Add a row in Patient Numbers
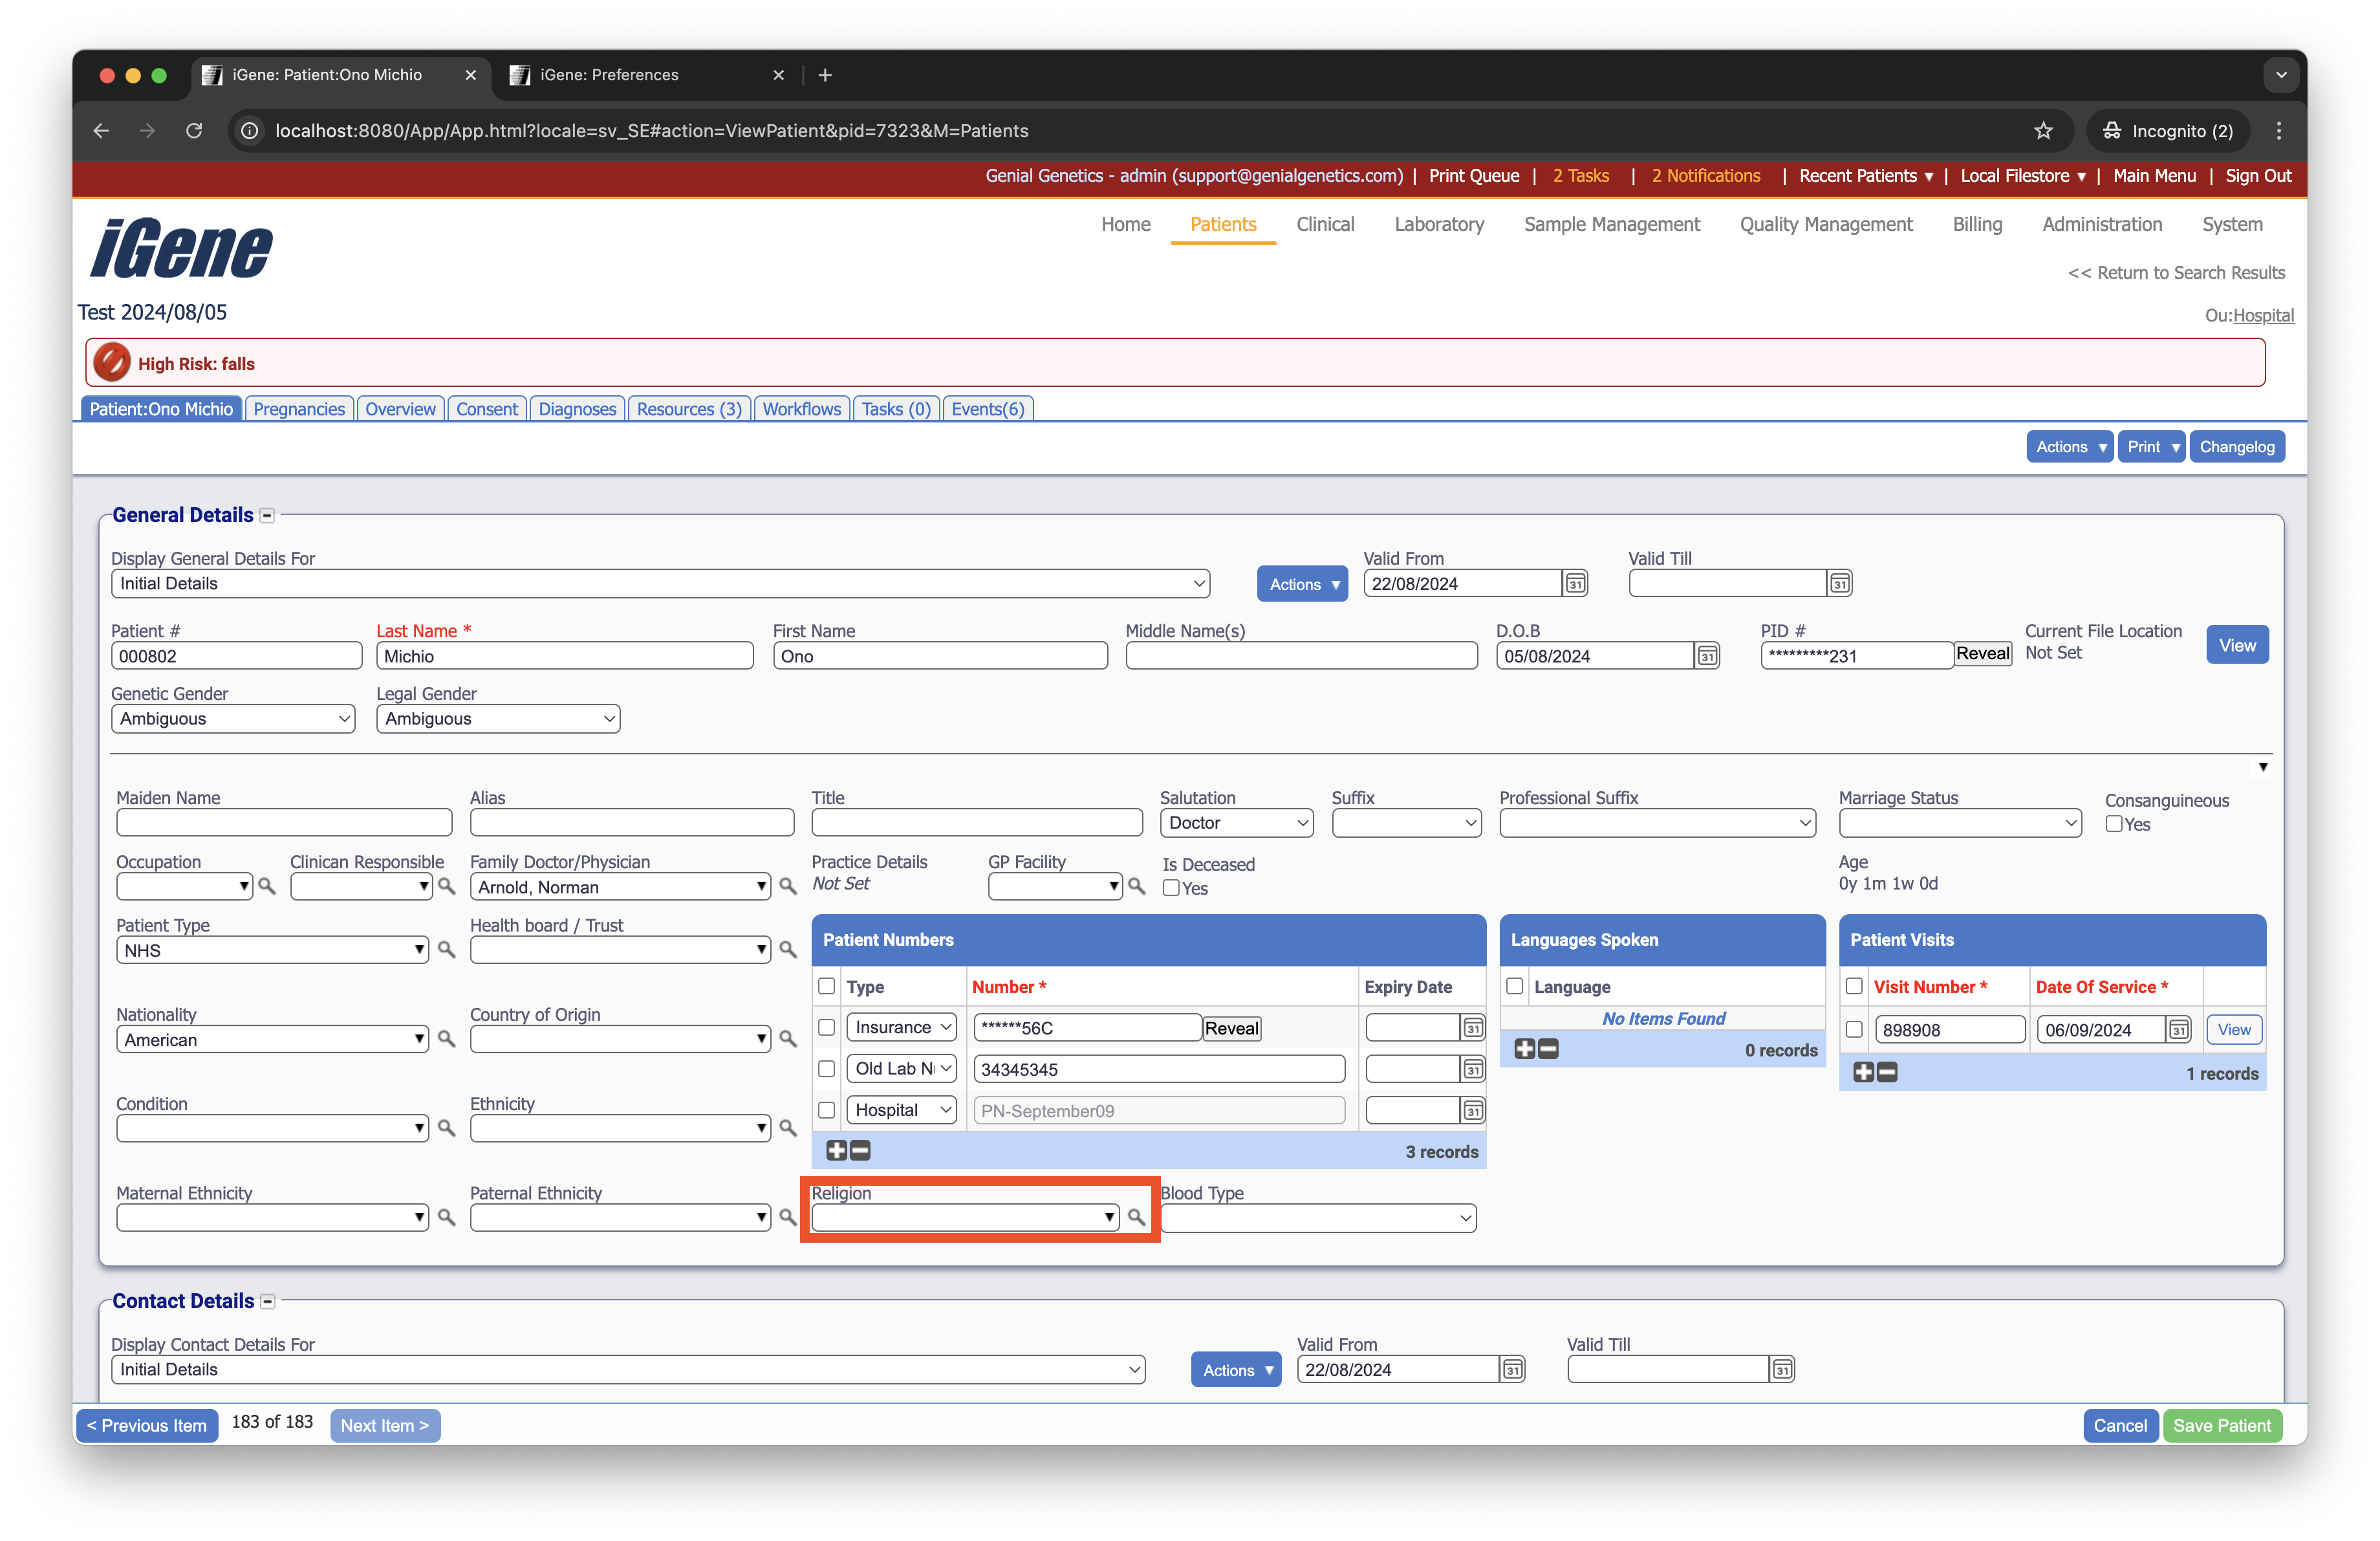Image resolution: width=2380 pixels, height=1541 pixels. (x=836, y=1151)
